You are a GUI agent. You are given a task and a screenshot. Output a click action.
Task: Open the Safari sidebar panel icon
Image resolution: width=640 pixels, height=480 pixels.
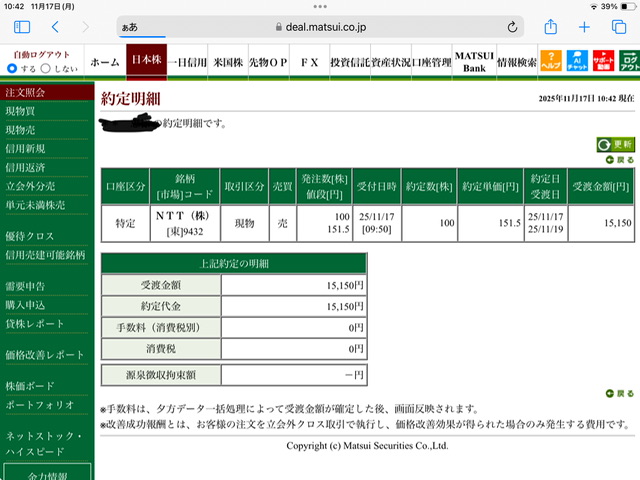pyautogui.click(x=22, y=27)
